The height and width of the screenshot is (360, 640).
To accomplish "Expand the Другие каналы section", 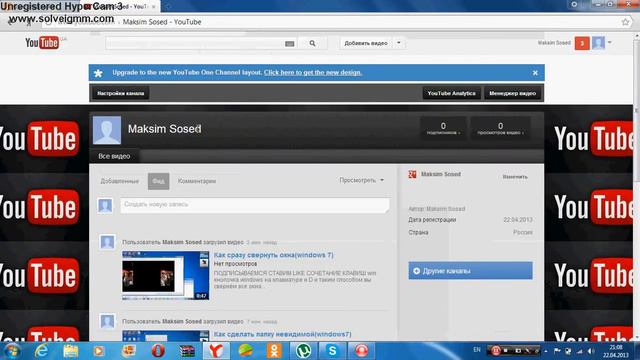I will tap(470, 271).
